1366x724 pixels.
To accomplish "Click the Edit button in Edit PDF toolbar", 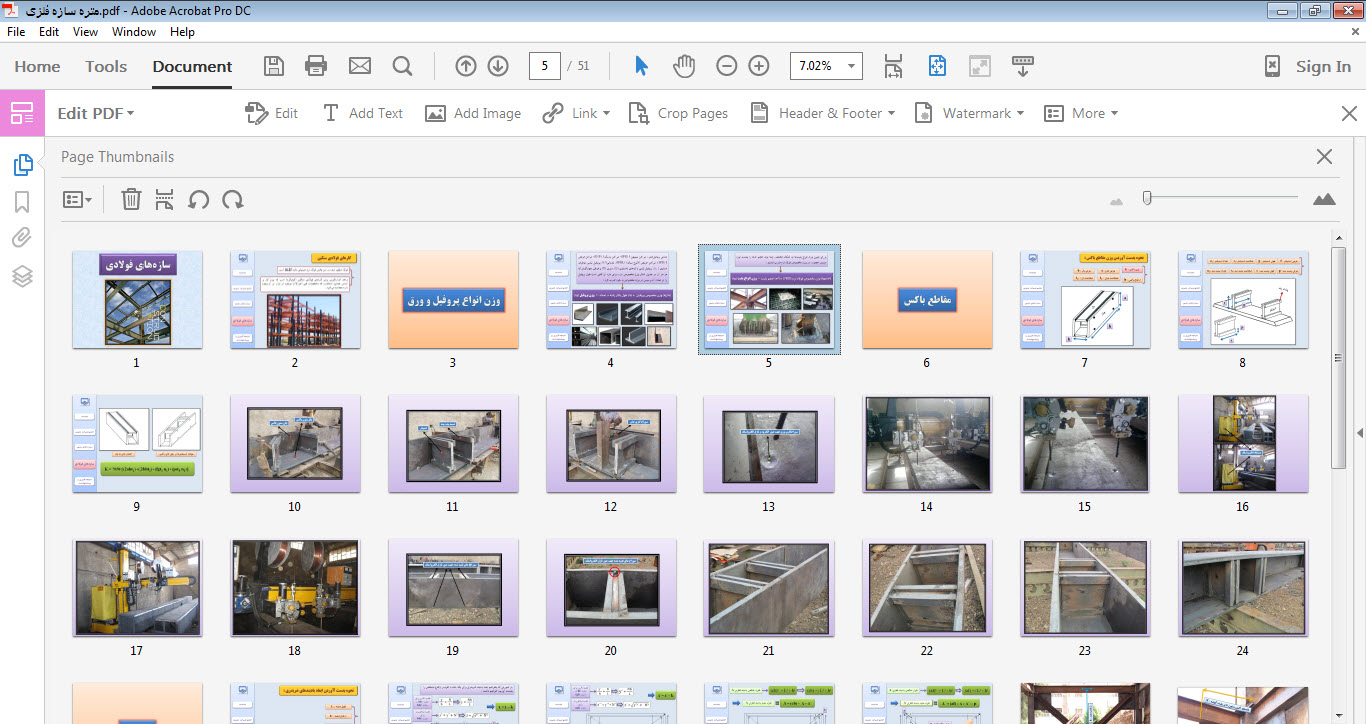I will (272, 113).
